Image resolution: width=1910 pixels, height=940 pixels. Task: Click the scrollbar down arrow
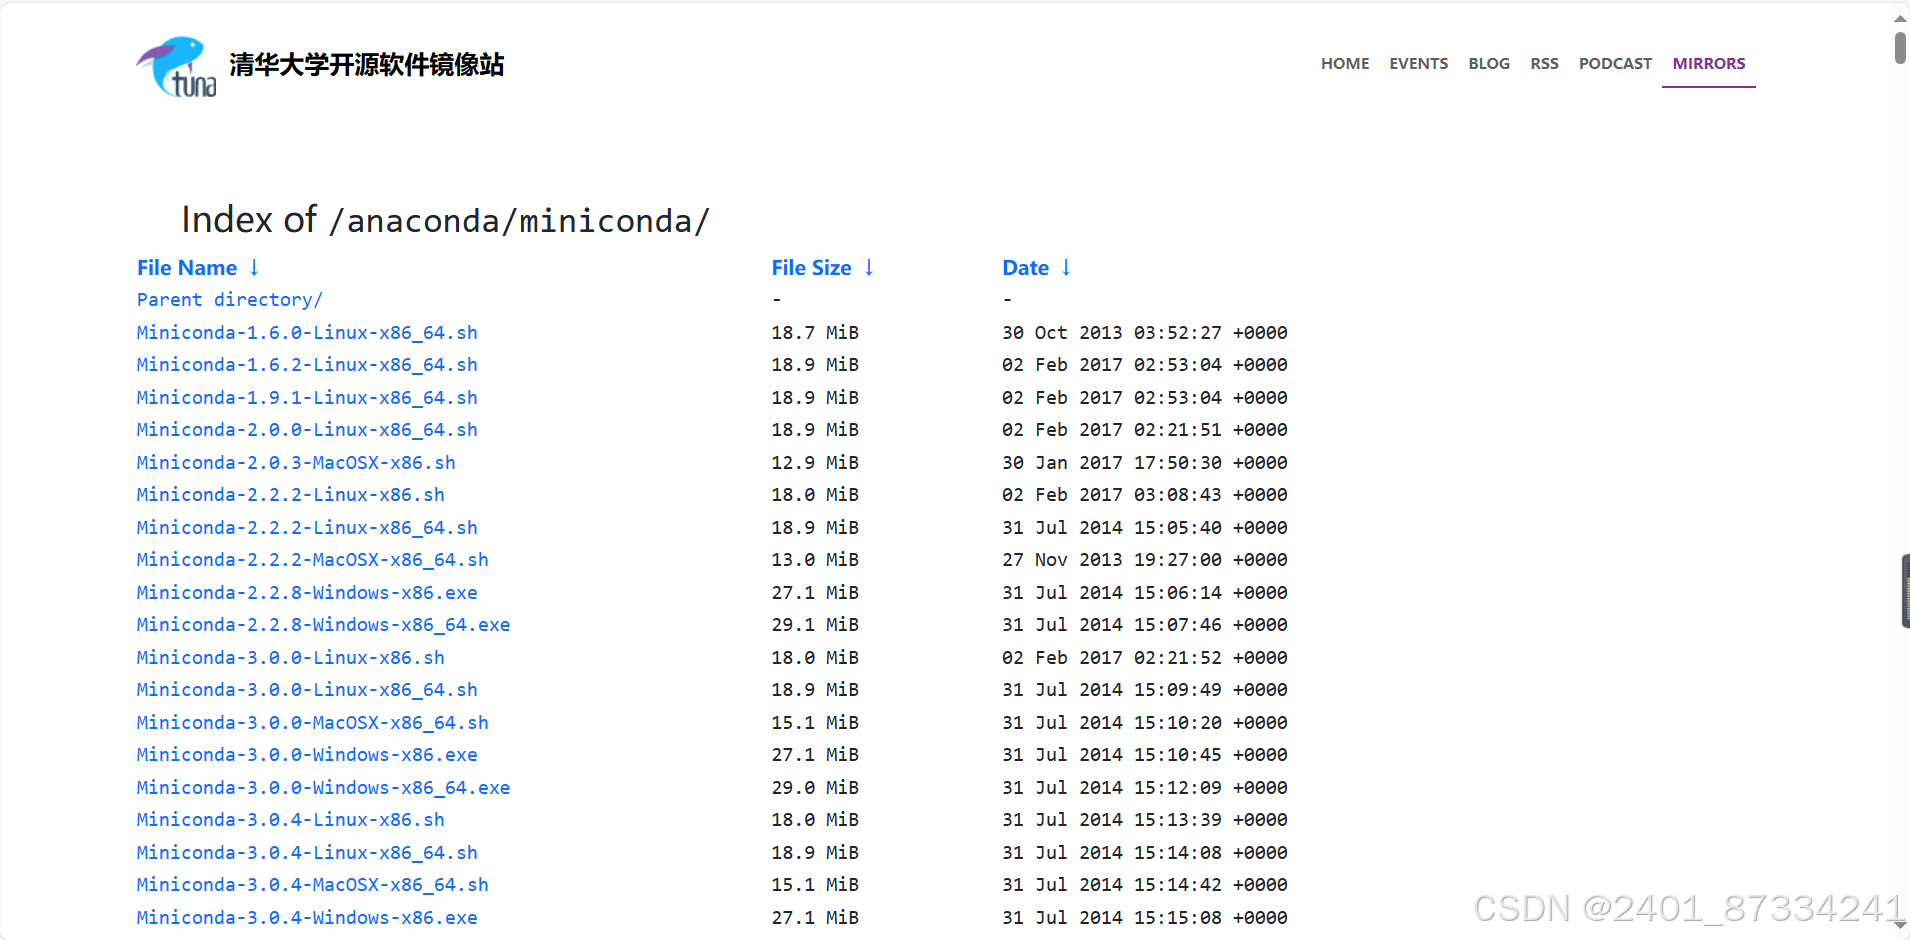coord(1900,924)
